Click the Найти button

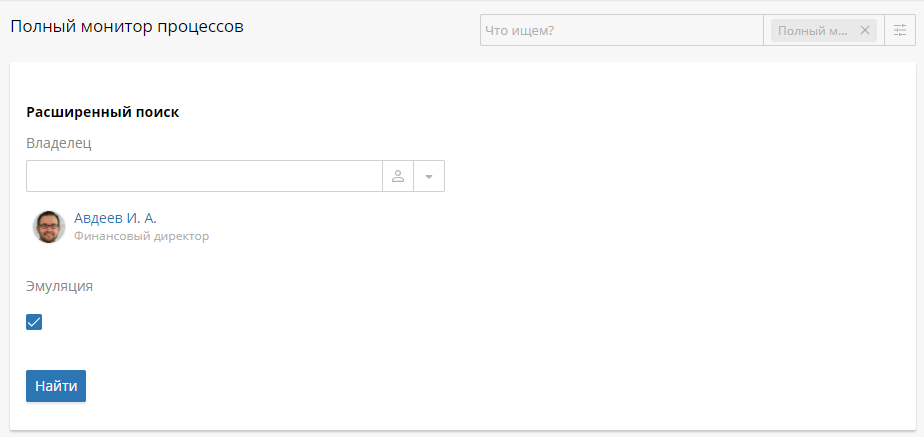coord(56,386)
